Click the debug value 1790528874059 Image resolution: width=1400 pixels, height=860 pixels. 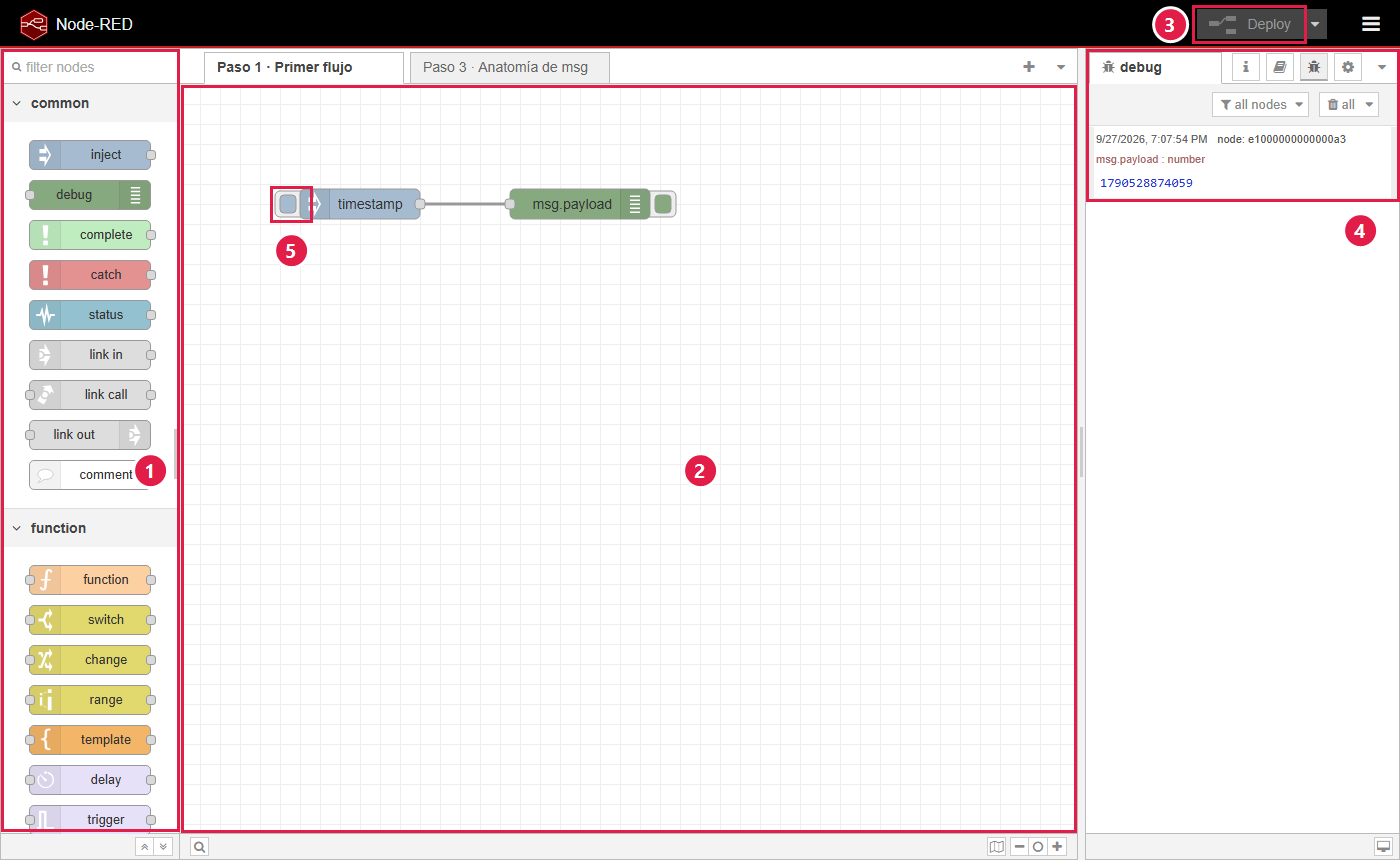pyautogui.click(x=1146, y=183)
